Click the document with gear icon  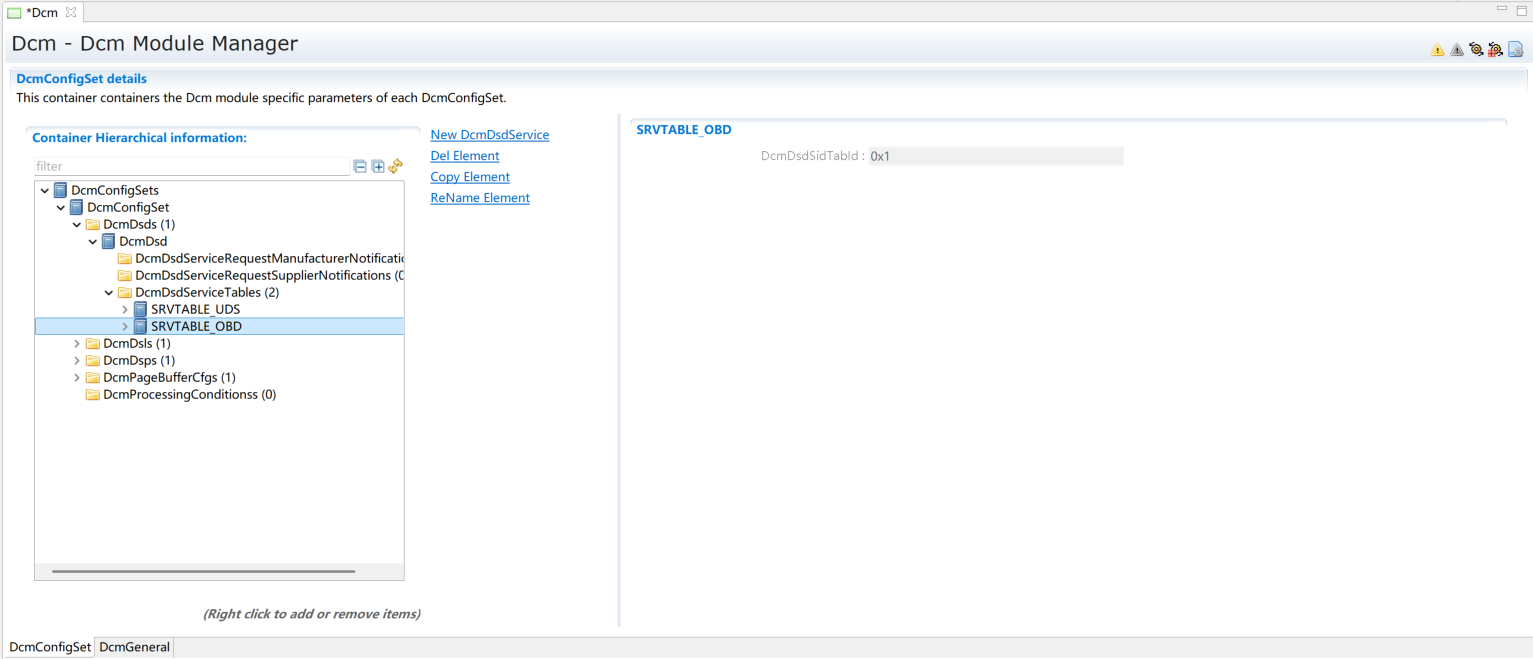[1515, 49]
